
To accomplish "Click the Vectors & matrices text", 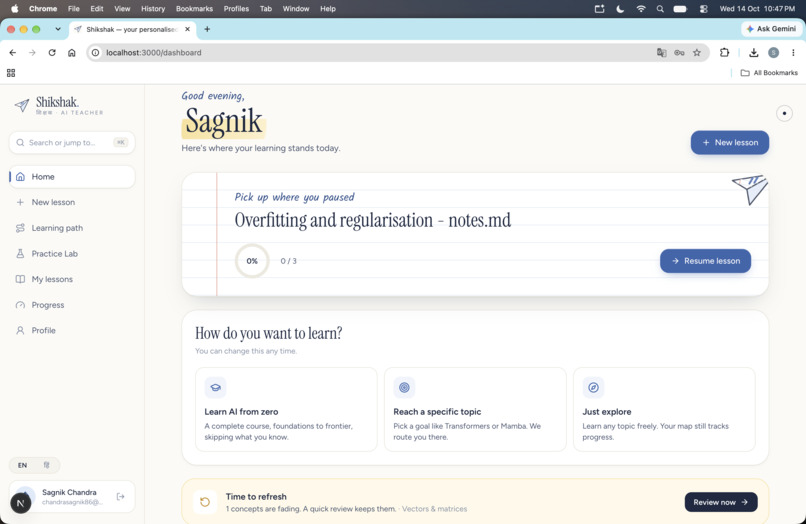I will click(x=434, y=509).
